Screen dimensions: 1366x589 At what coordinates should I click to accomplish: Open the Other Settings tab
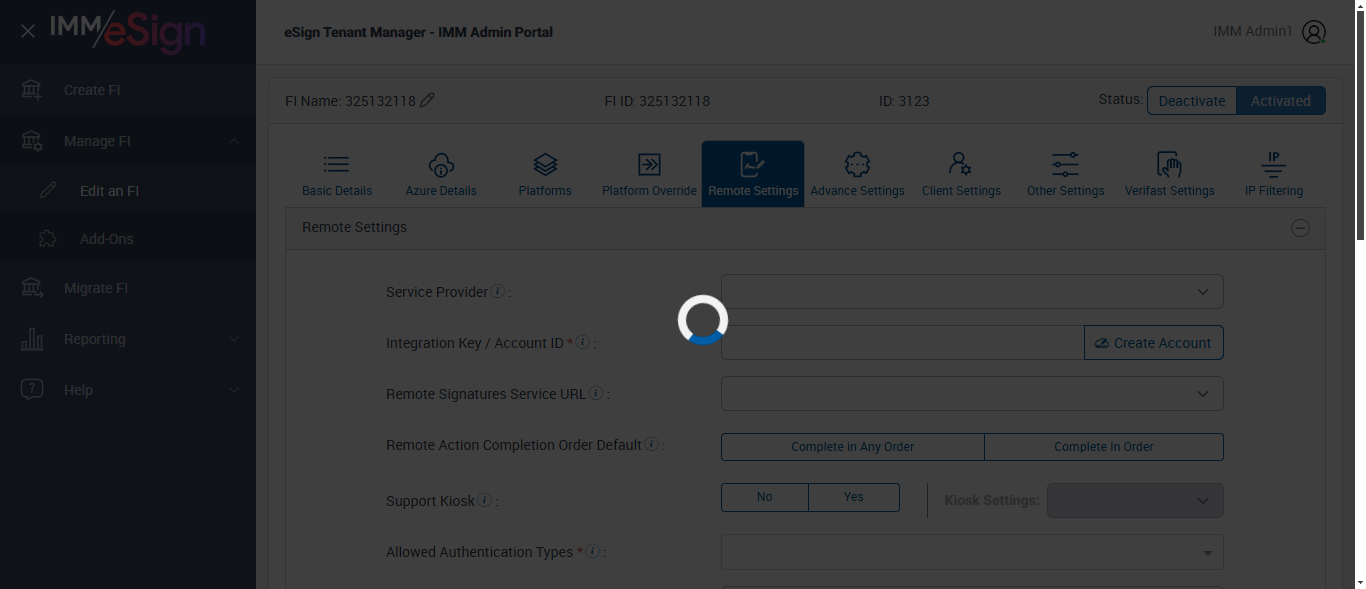[x=1065, y=174]
